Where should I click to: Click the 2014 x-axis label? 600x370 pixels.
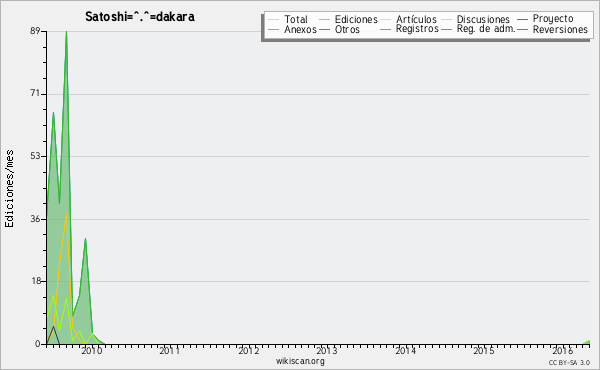click(x=406, y=350)
